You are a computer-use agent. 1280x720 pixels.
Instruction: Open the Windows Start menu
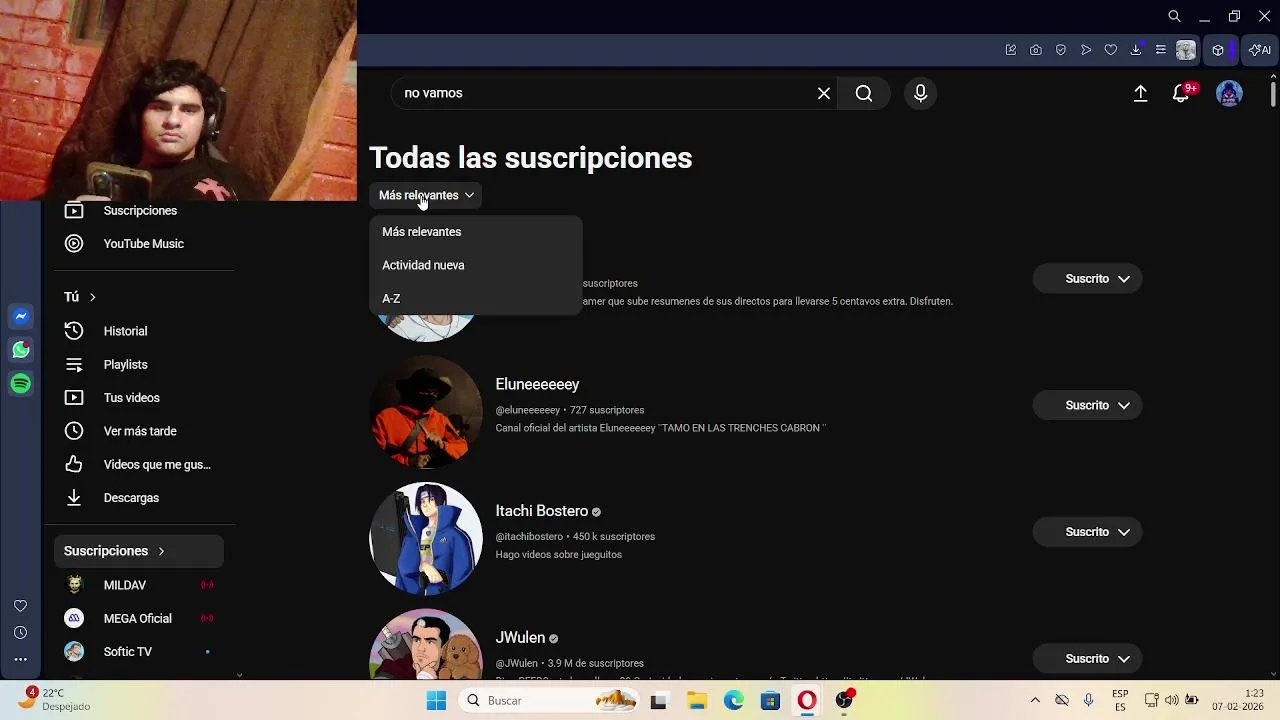(x=437, y=701)
